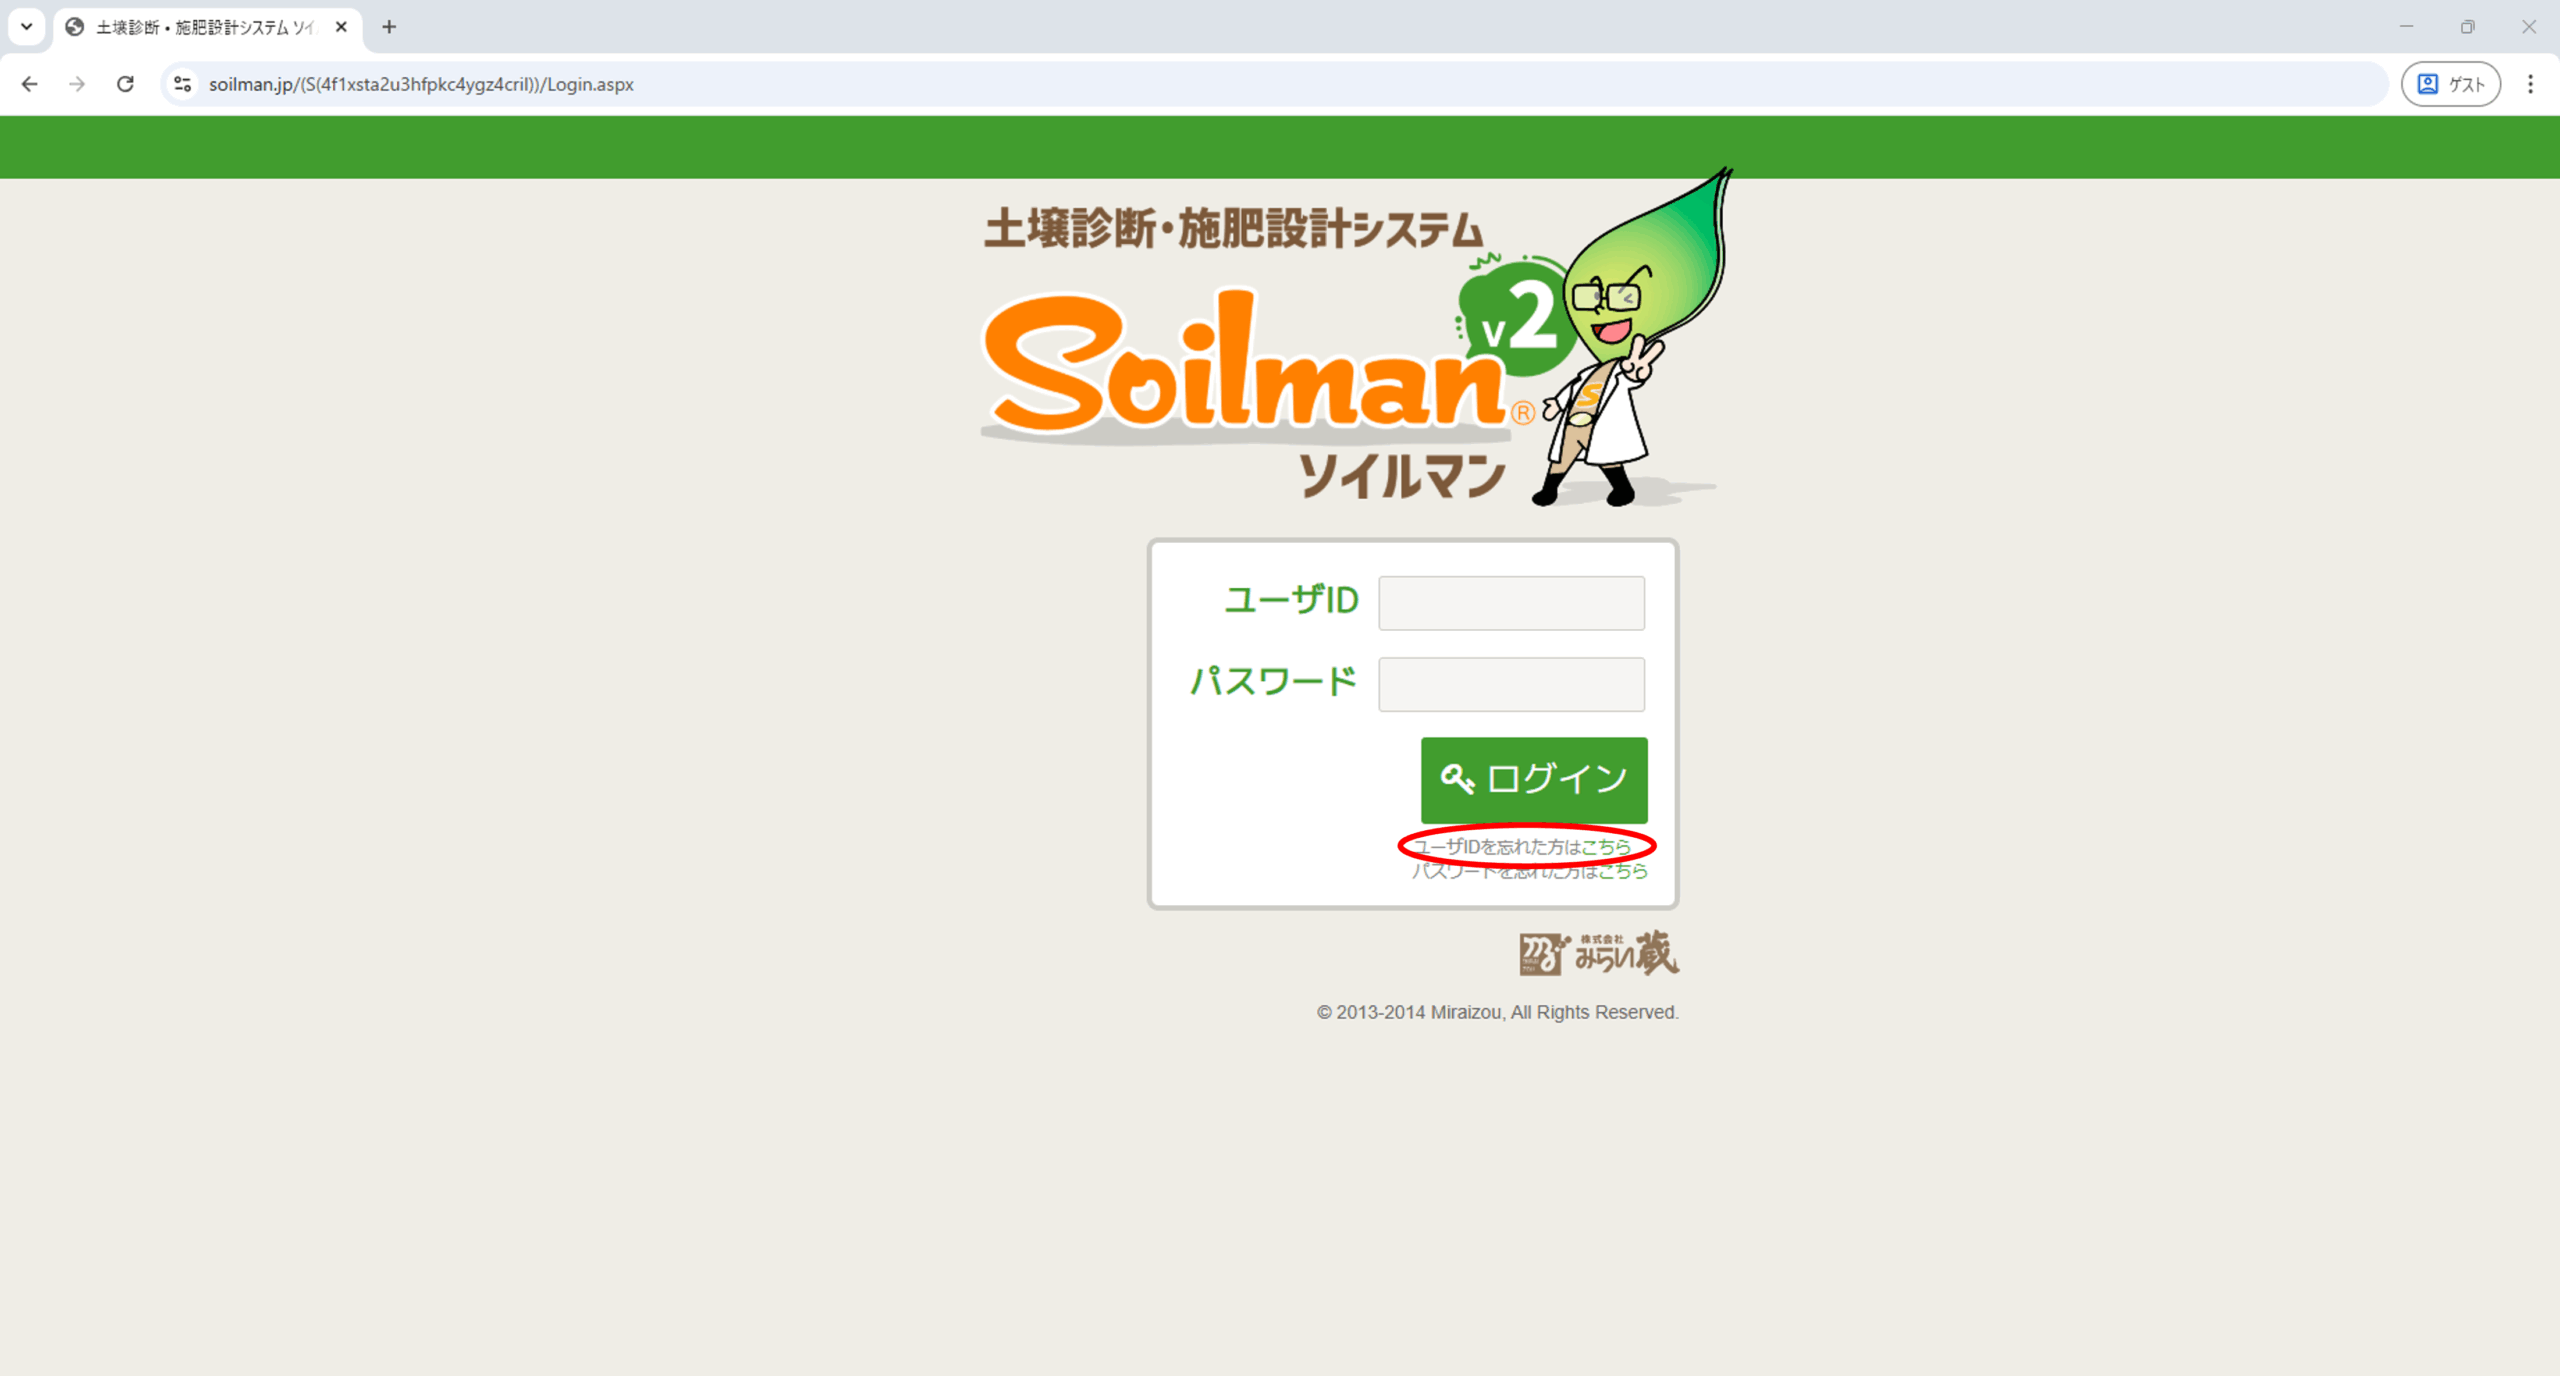Open the tab search dropdown arrow
Screen dimensions: 2560x1376
(27, 27)
